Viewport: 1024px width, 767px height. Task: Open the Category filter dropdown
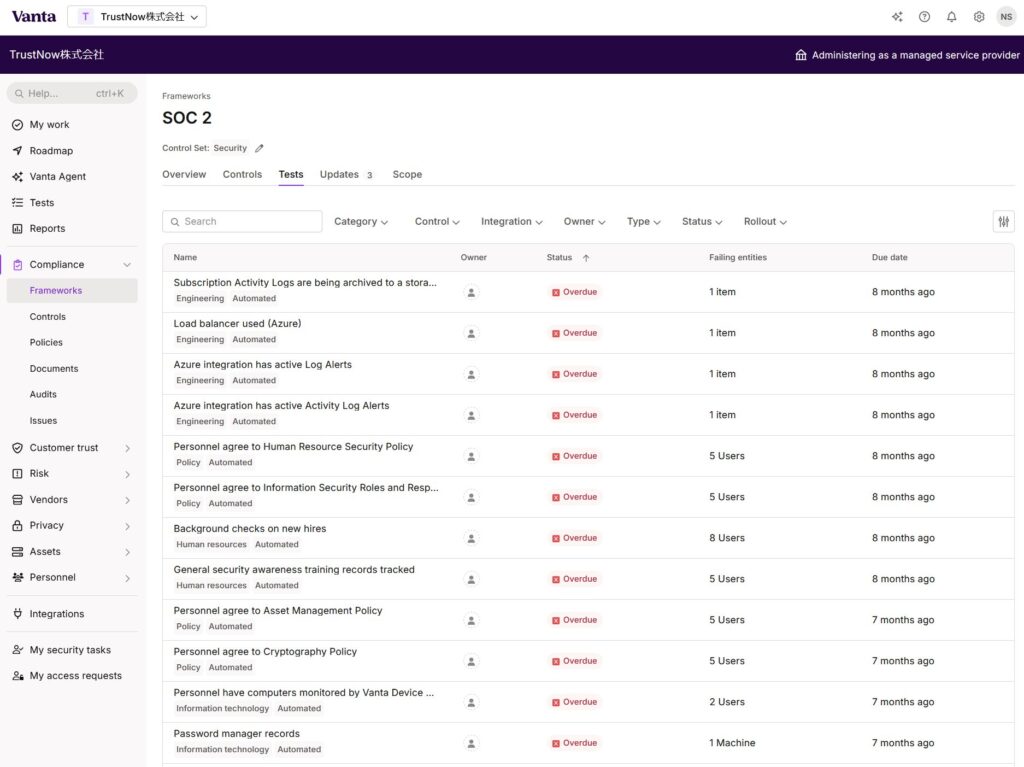click(x=360, y=222)
